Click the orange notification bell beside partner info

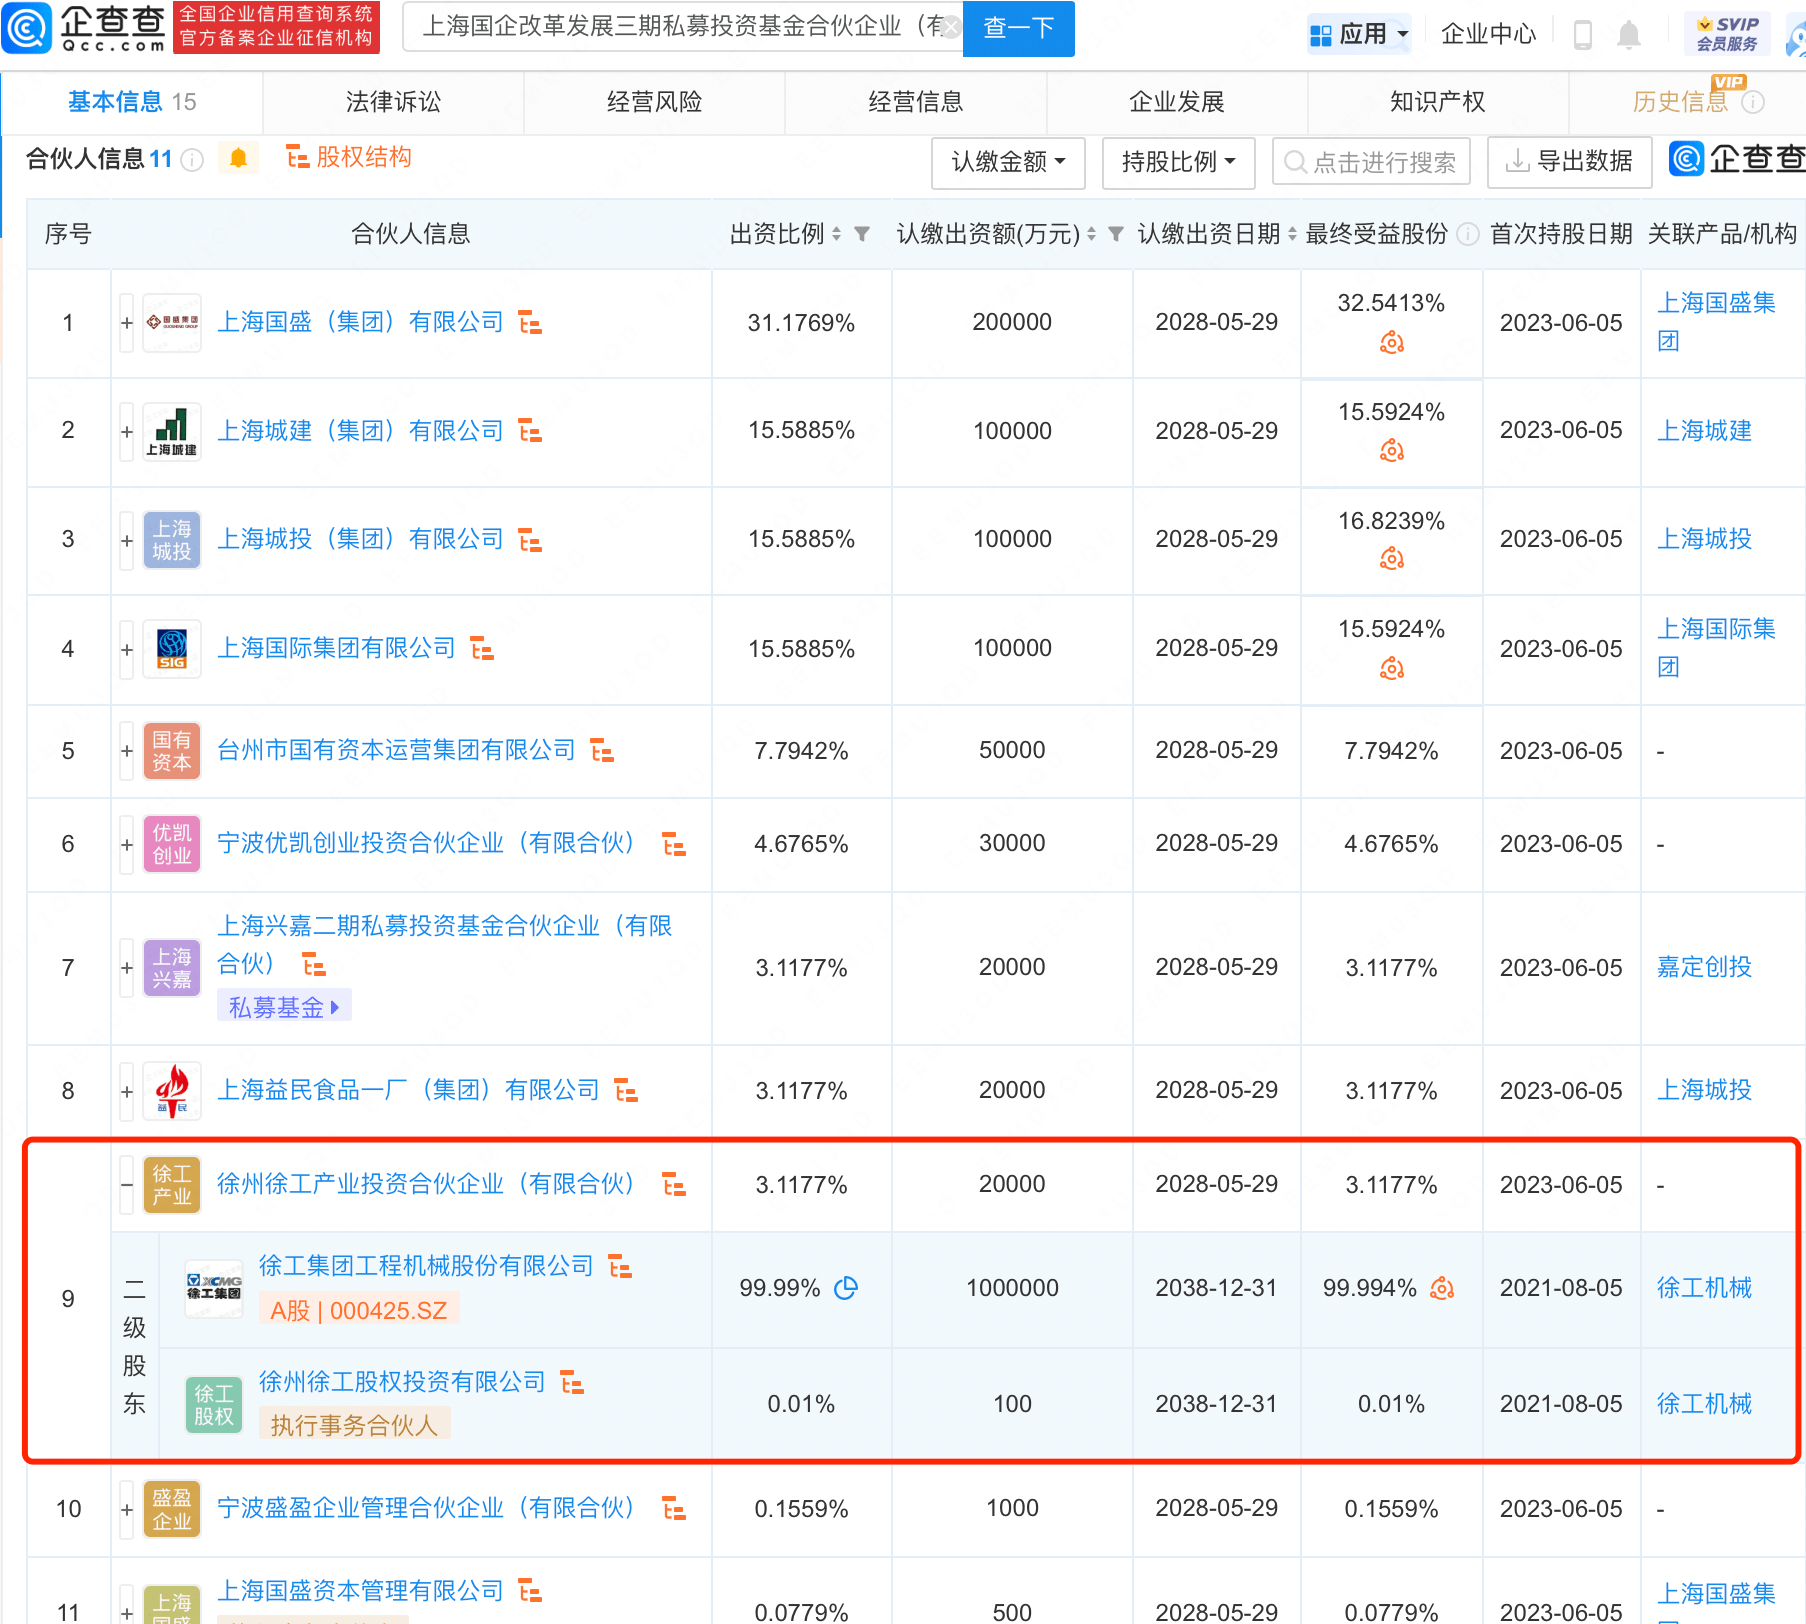pyautogui.click(x=238, y=158)
